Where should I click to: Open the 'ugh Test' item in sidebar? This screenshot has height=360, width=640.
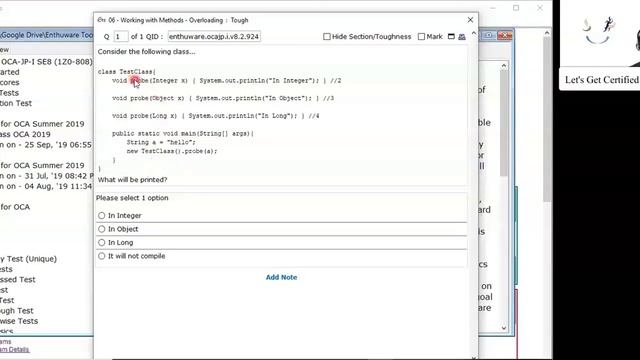(x=17, y=311)
